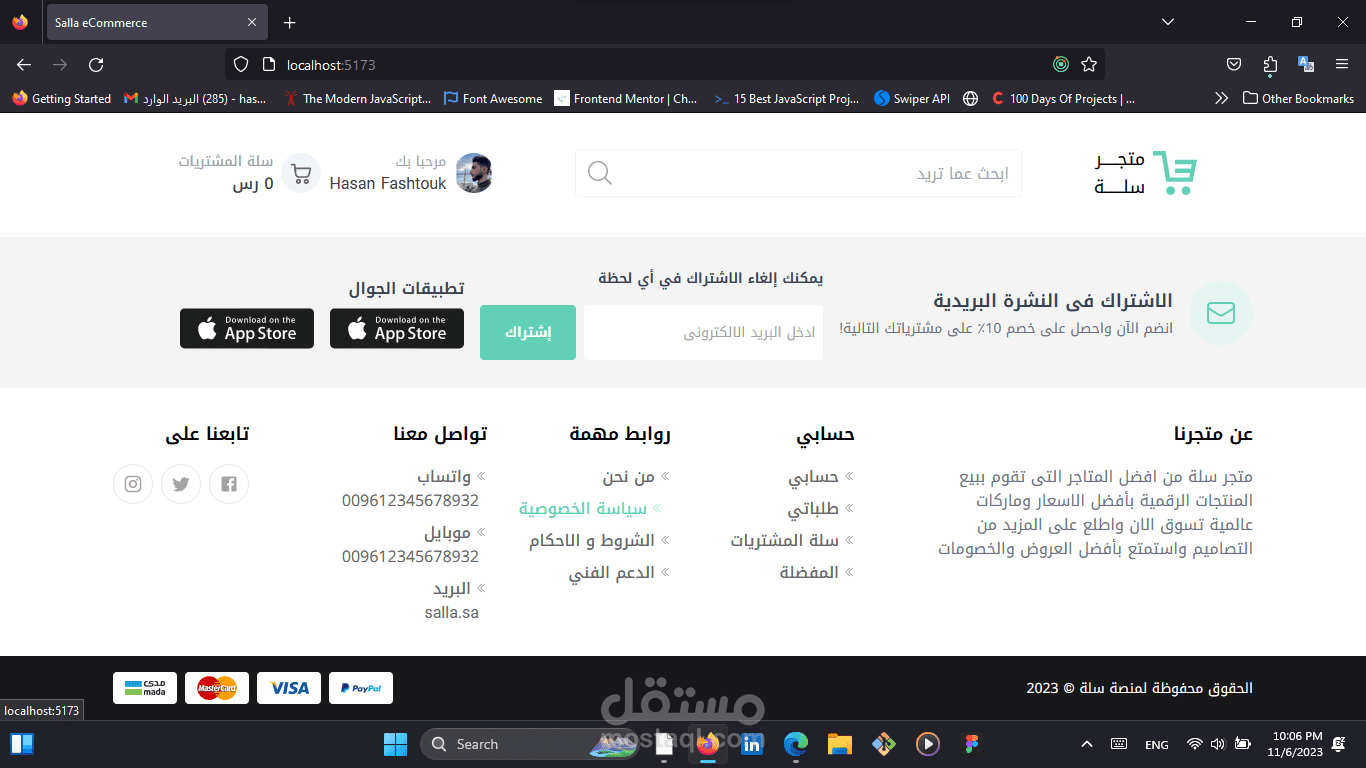1366x768 pixels.
Task: Open the حسابي link under the account column
Action: pos(813,477)
